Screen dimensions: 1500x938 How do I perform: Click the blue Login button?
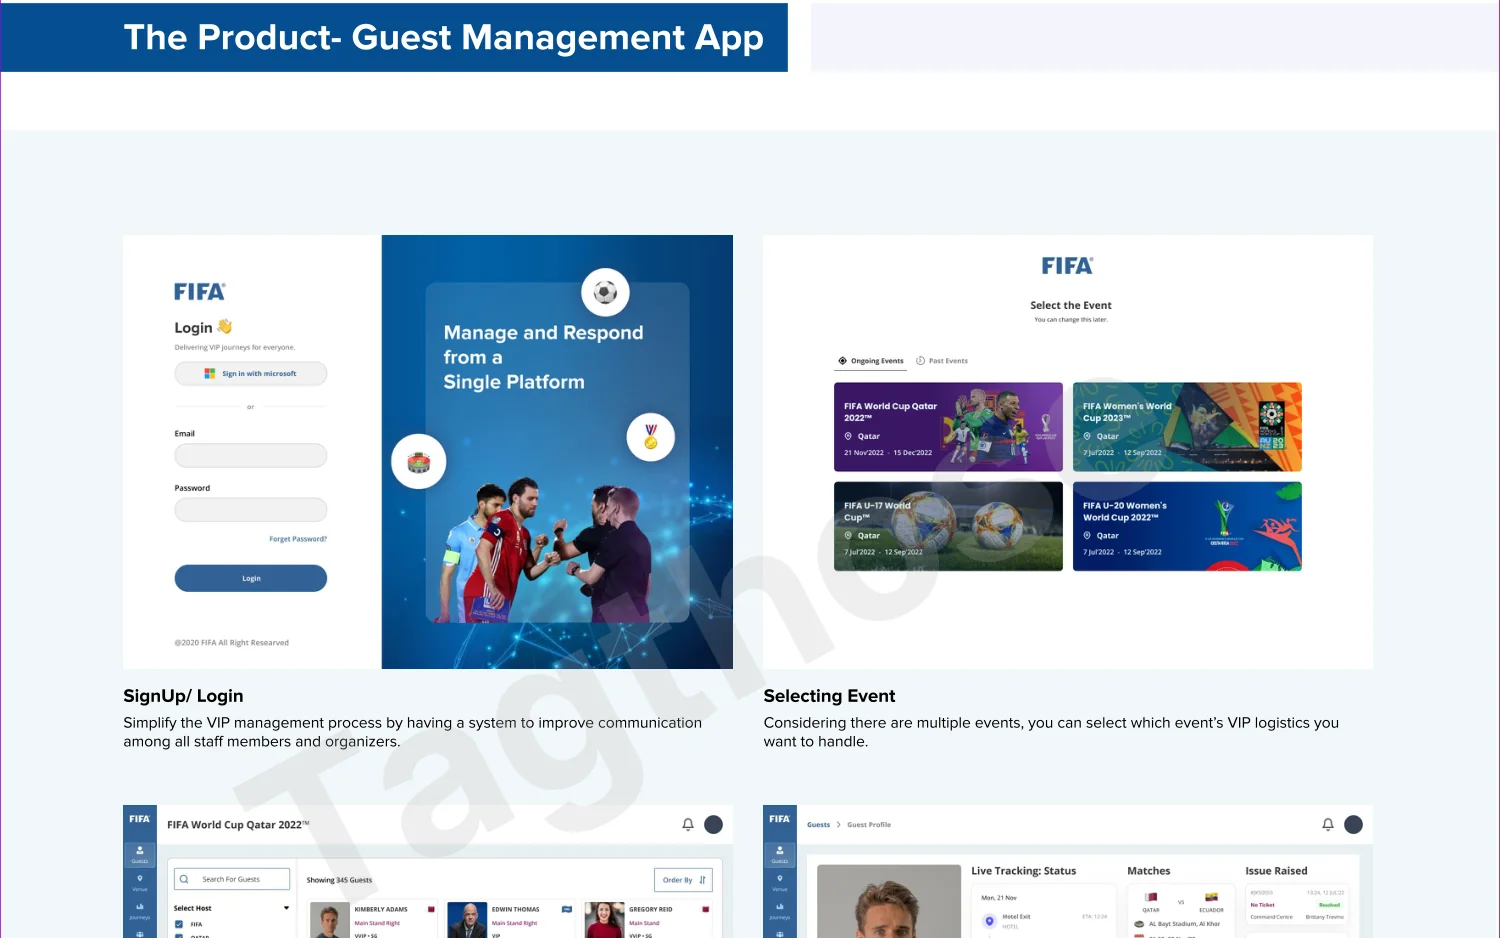click(251, 578)
